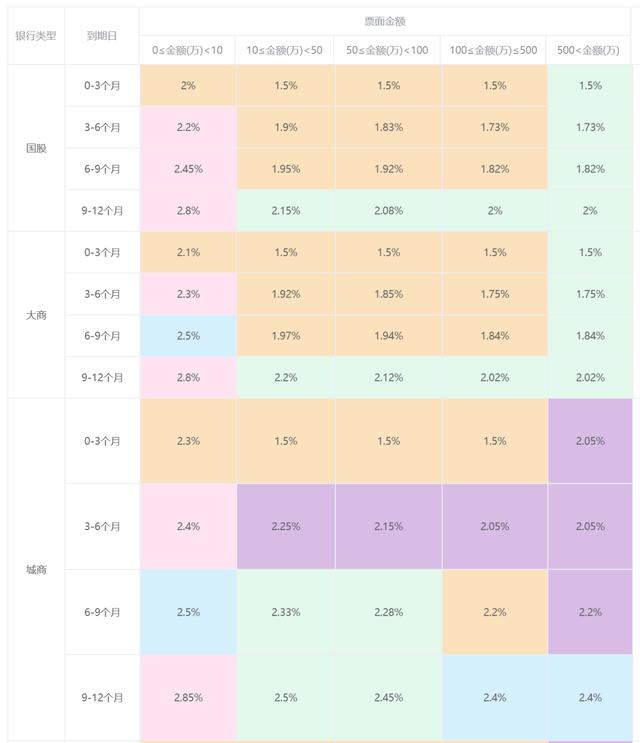
Task: Click the 国股 bank type cell
Action: [x=35, y=148]
